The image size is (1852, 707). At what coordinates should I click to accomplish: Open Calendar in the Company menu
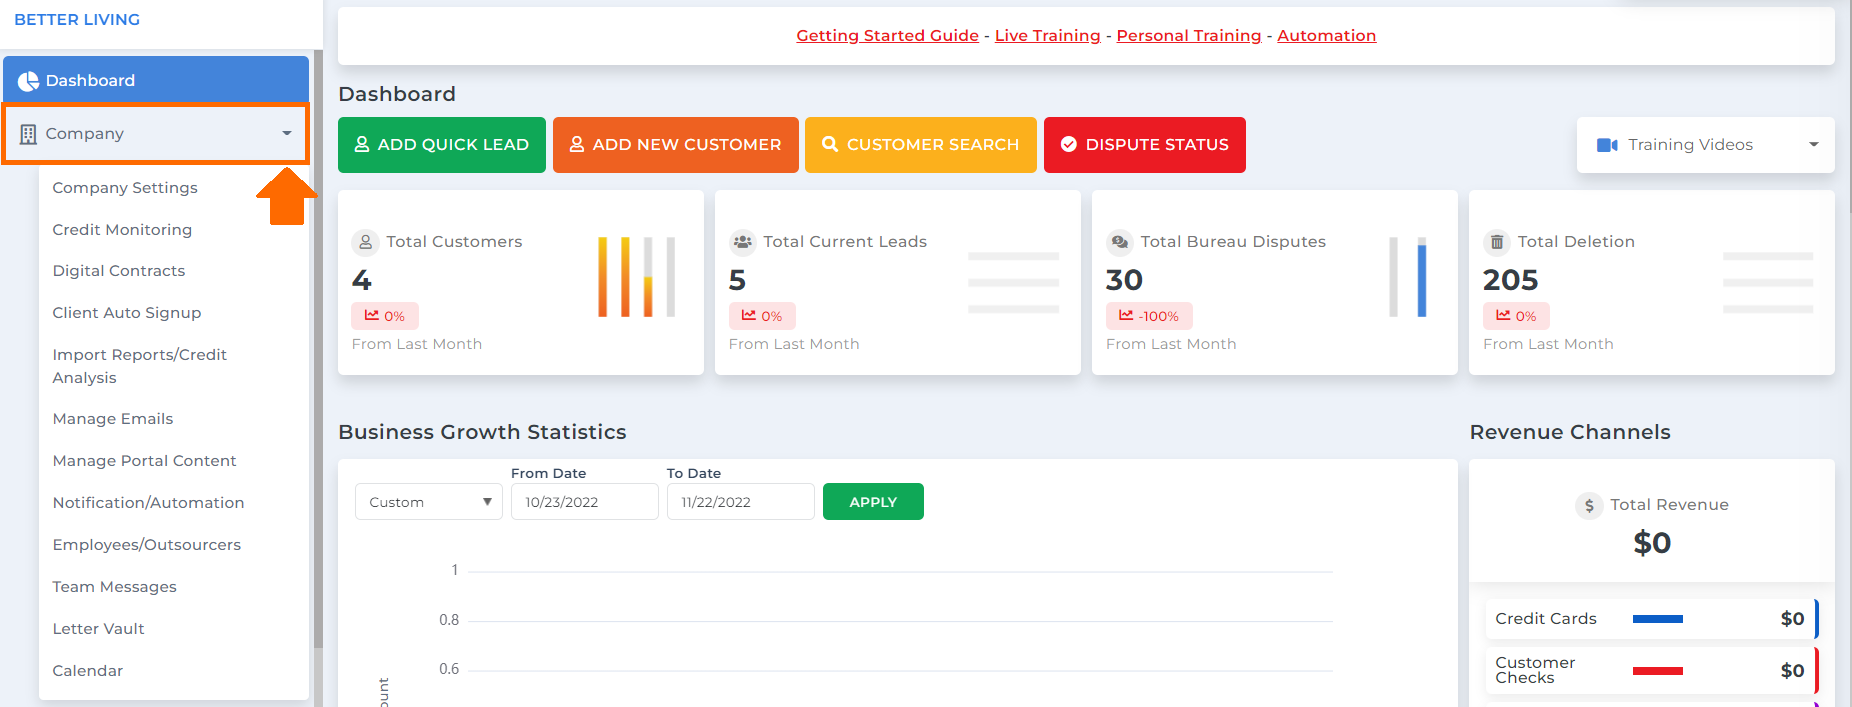tap(88, 671)
